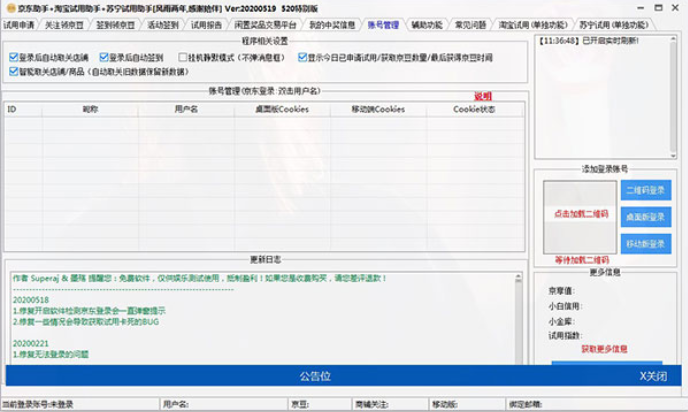Minimize the application window
Viewport: 688px width, 412px height.
point(641,8)
